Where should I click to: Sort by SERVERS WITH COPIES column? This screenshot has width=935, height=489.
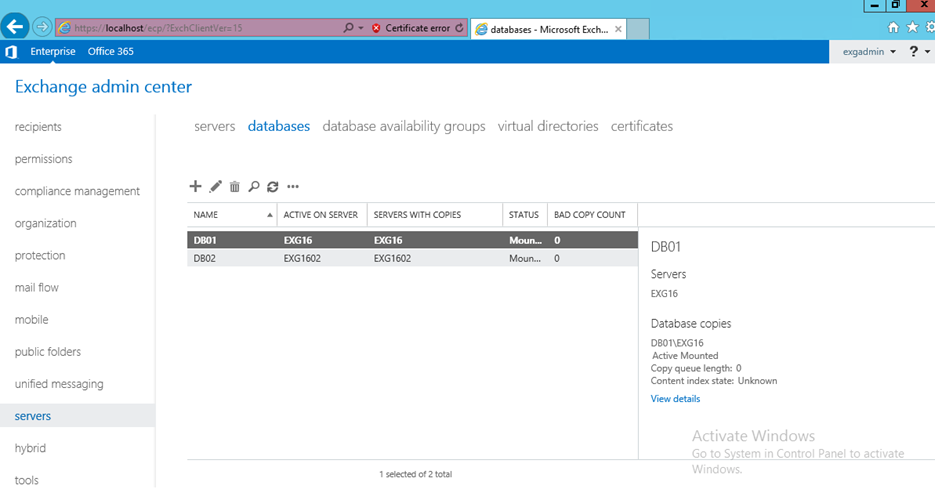tap(435, 215)
